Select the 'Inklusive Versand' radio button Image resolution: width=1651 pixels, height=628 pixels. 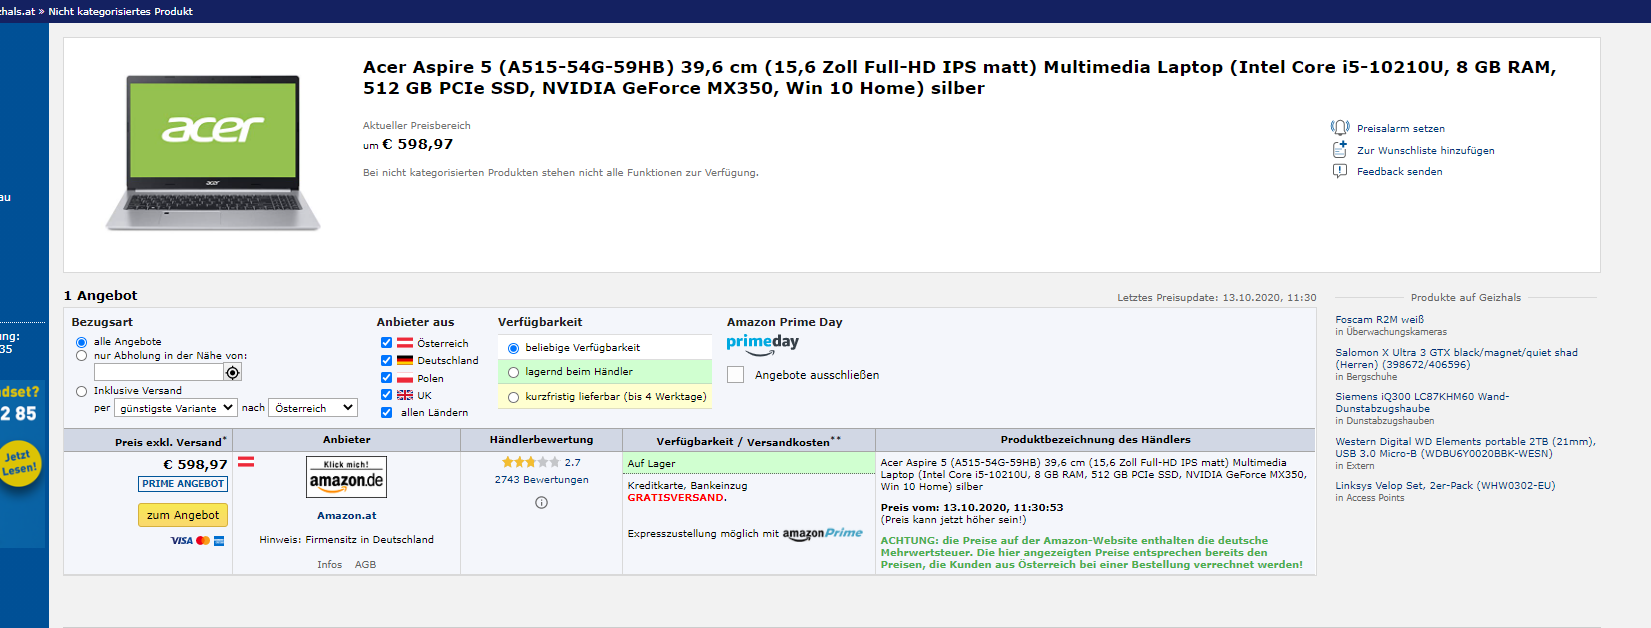pos(82,391)
